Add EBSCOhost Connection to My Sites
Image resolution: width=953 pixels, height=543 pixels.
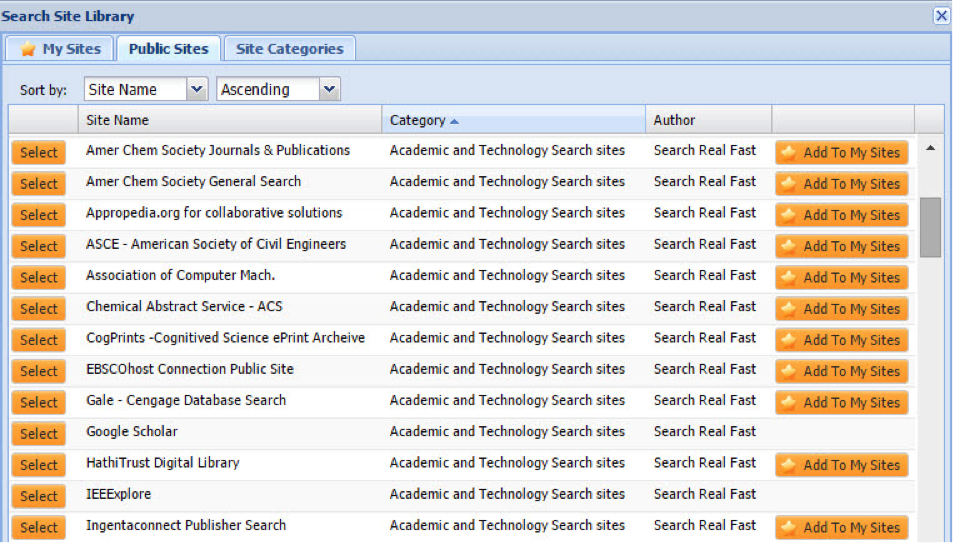tap(842, 371)
